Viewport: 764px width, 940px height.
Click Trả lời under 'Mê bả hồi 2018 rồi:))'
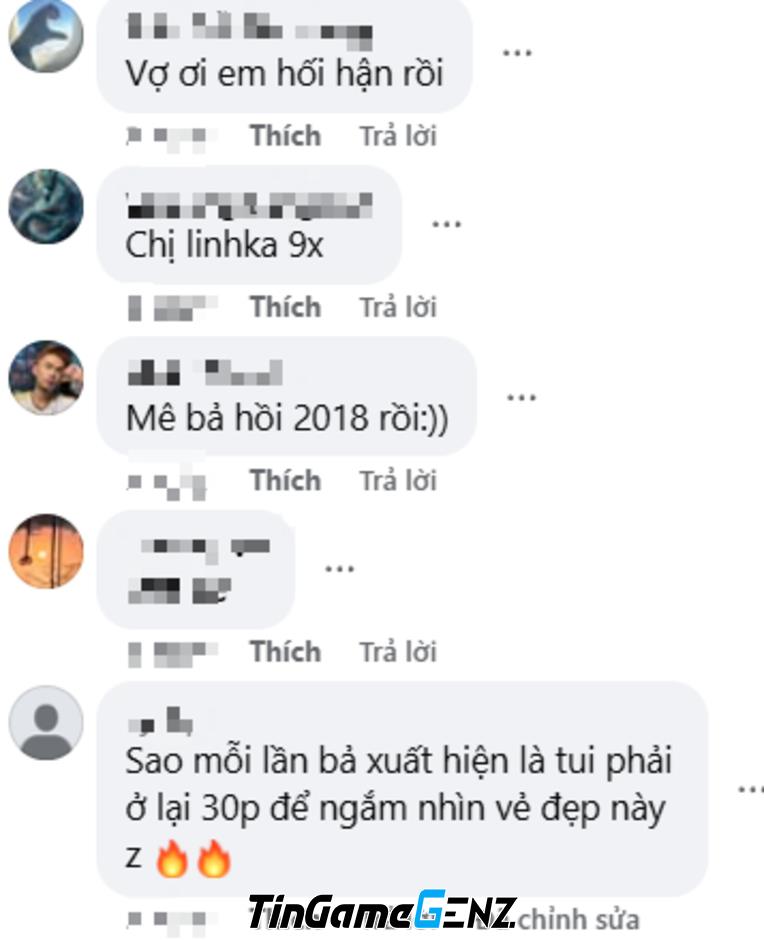[x=398, y=480]
